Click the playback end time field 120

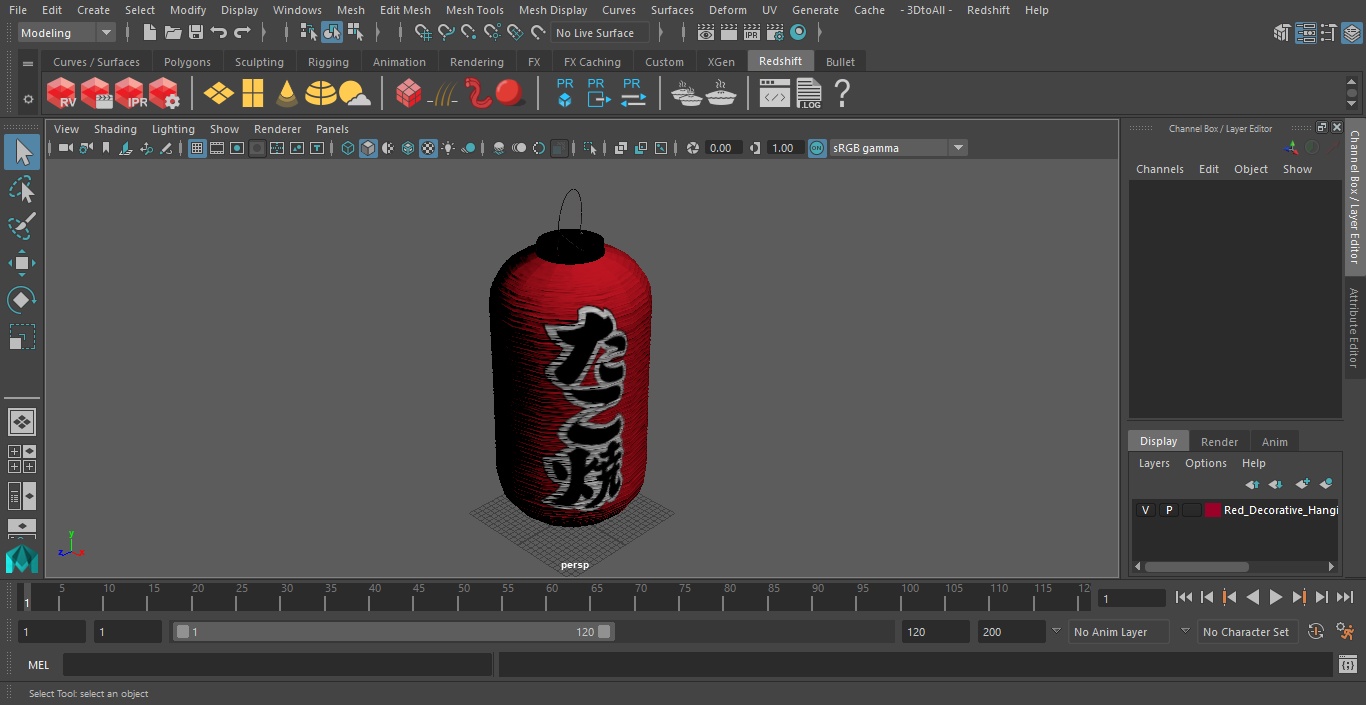(935, 632)
